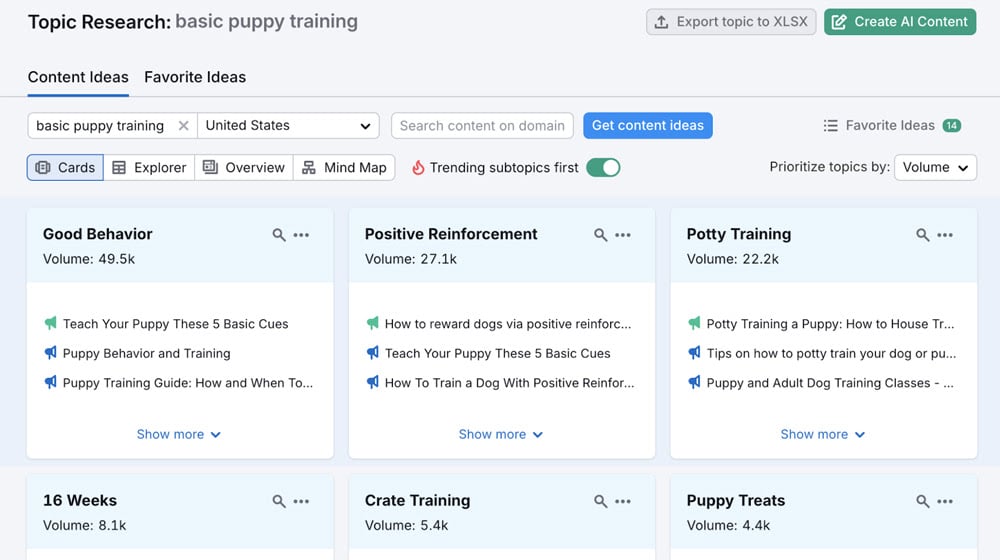Select the Content Ideas tab
This screenshot has width=1000, height=560.
tap(78, 77)
